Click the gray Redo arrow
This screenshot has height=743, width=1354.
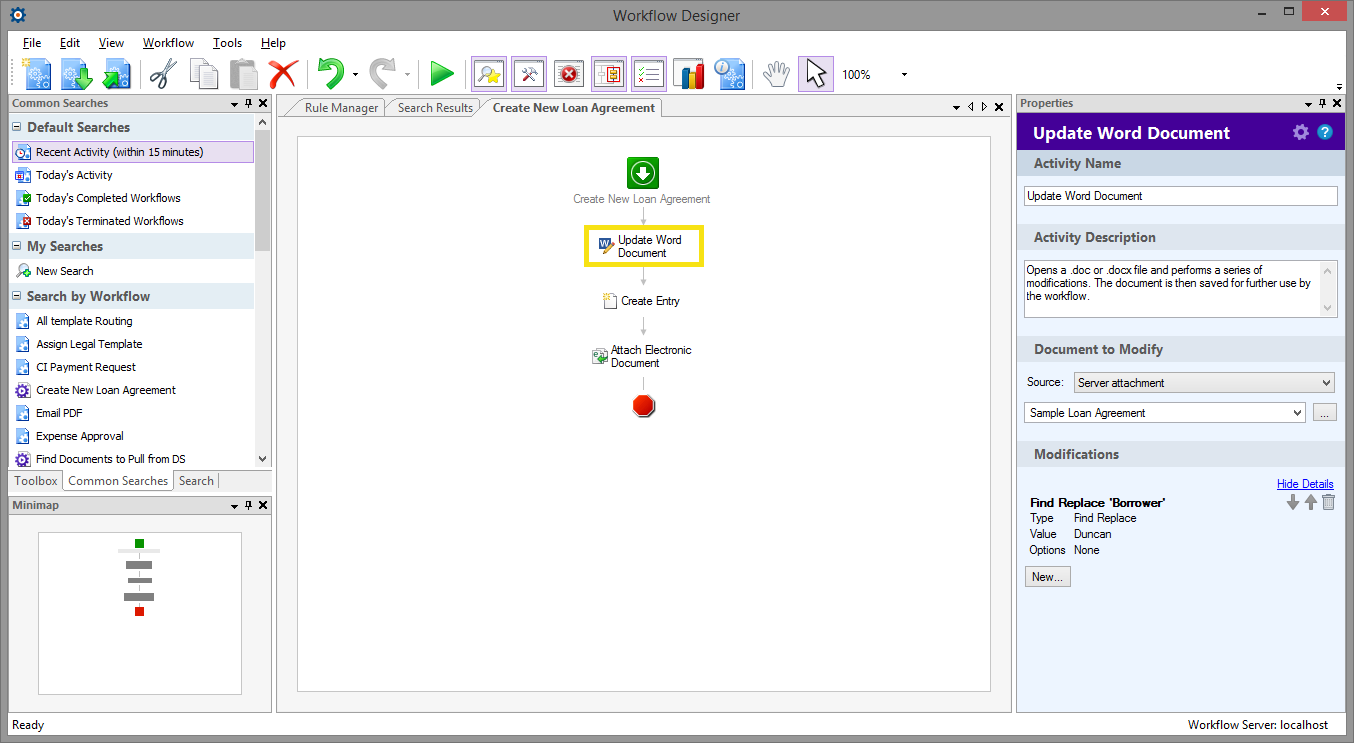pyautogui.click(x=383, y=74)
